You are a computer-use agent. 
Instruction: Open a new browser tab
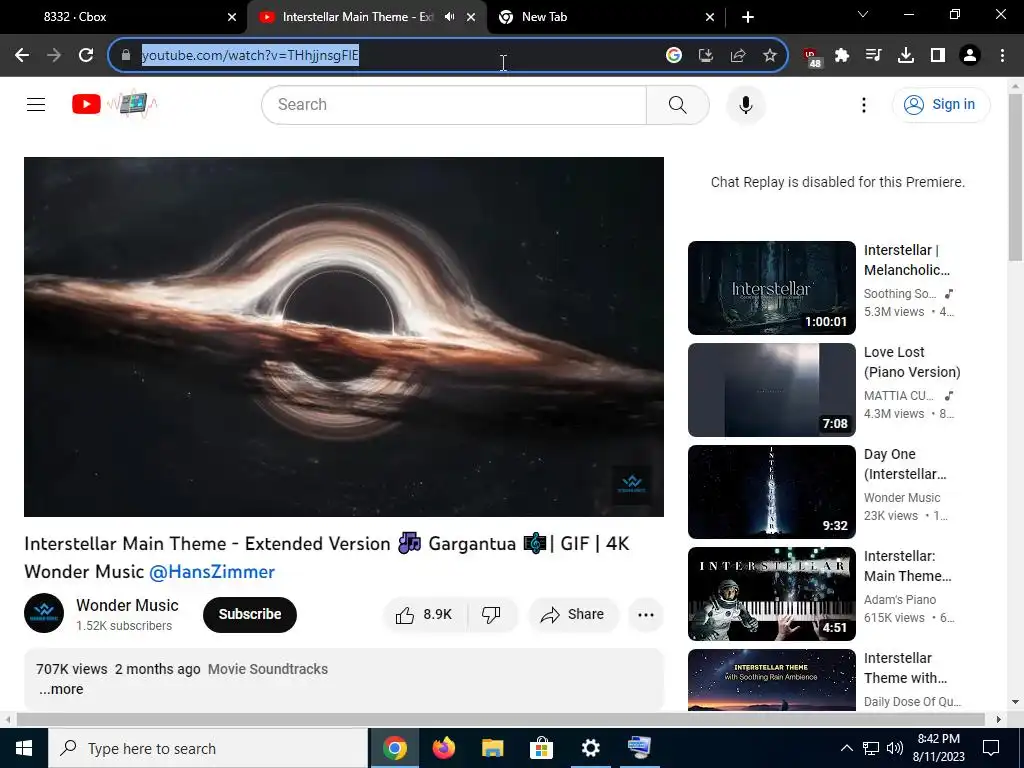pyautogui.click(x=748, y=17)
